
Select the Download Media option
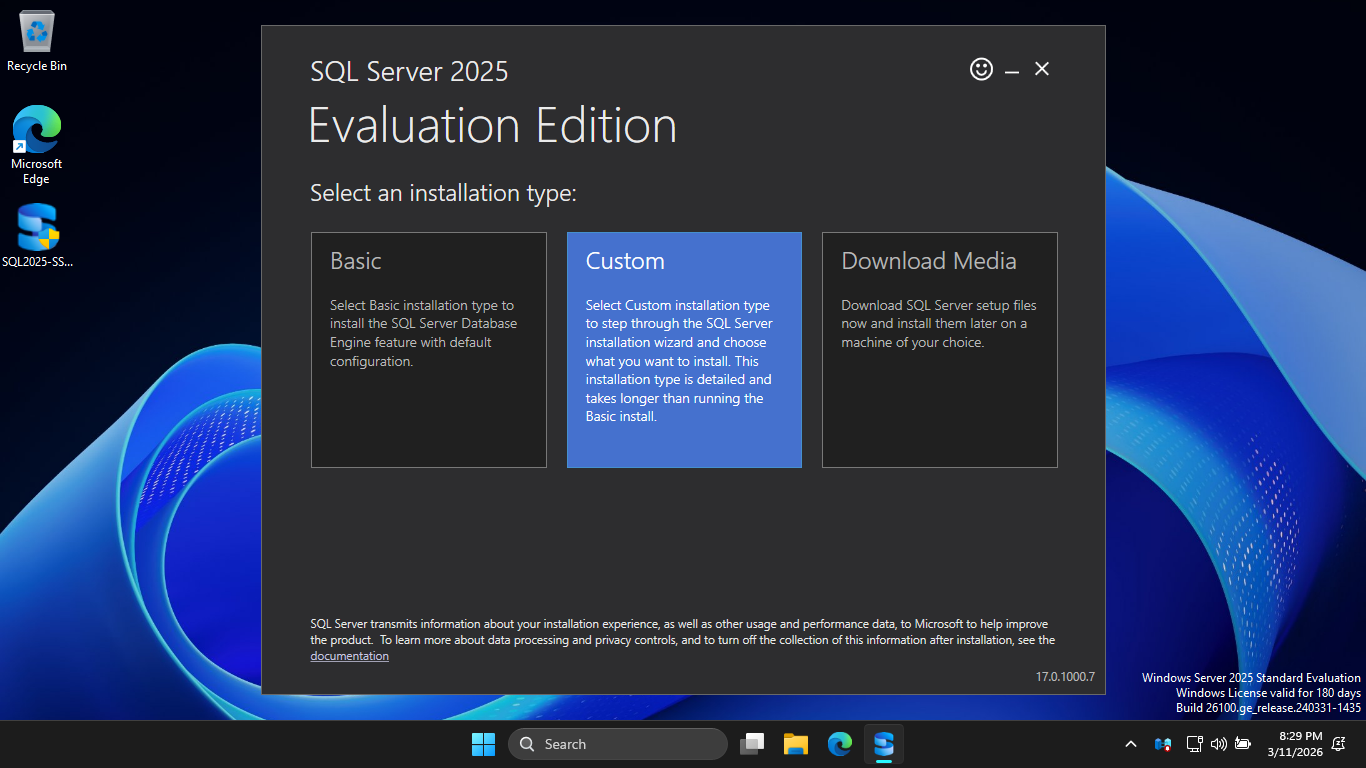click(939, 350)
